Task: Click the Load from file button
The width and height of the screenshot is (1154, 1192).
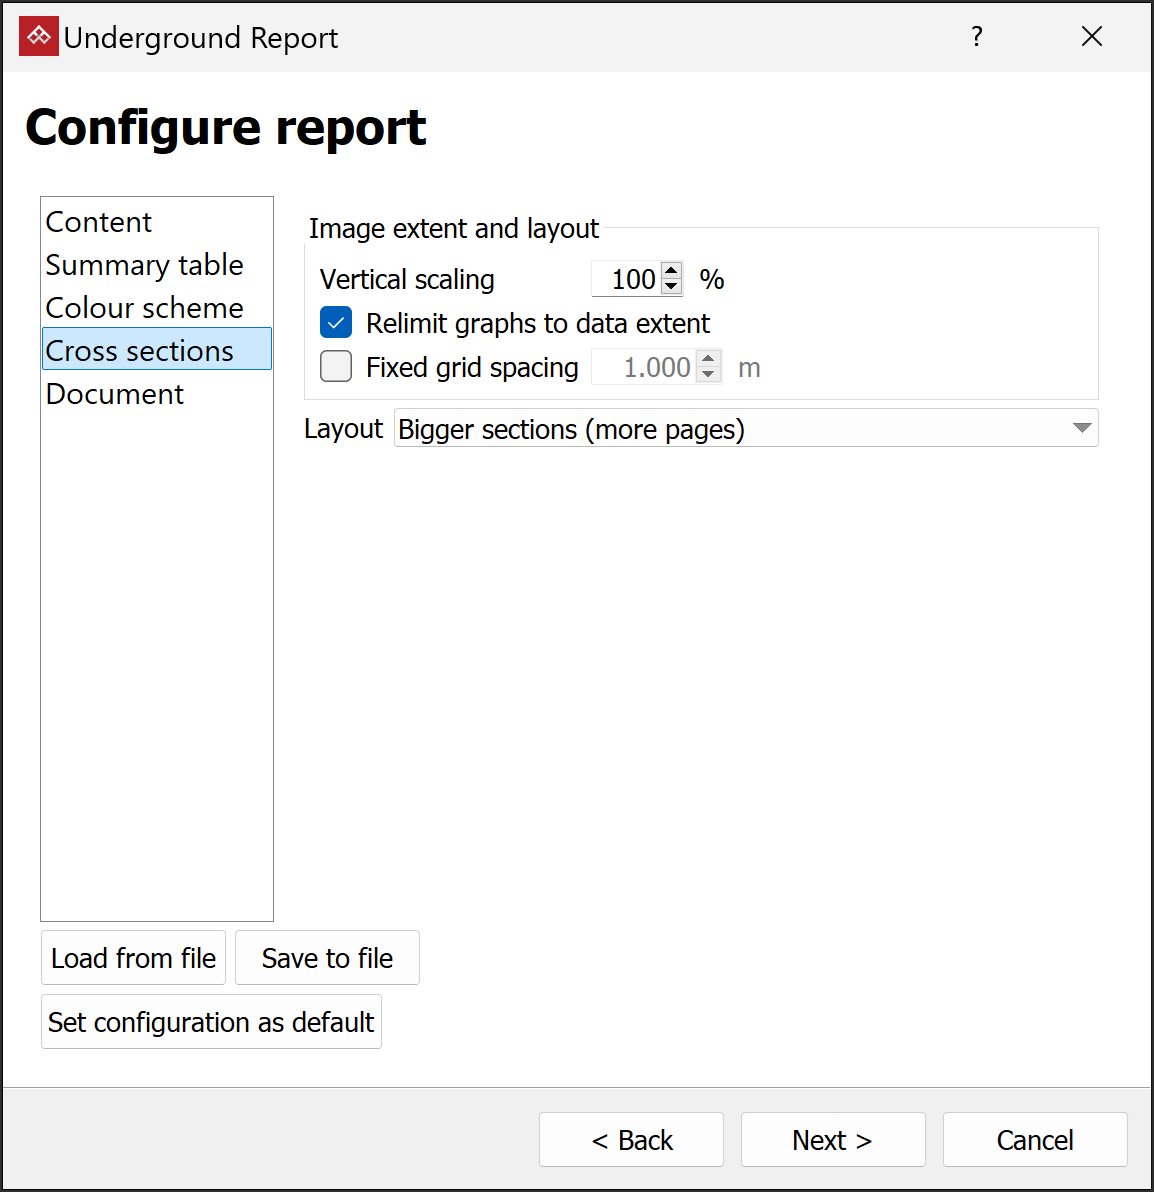Action: pyautogui.click(x=133, y=958)
